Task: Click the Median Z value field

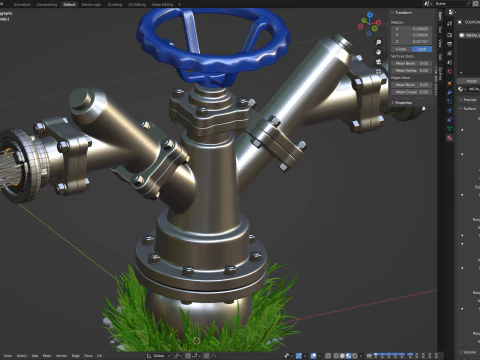Action: (412, 41)
